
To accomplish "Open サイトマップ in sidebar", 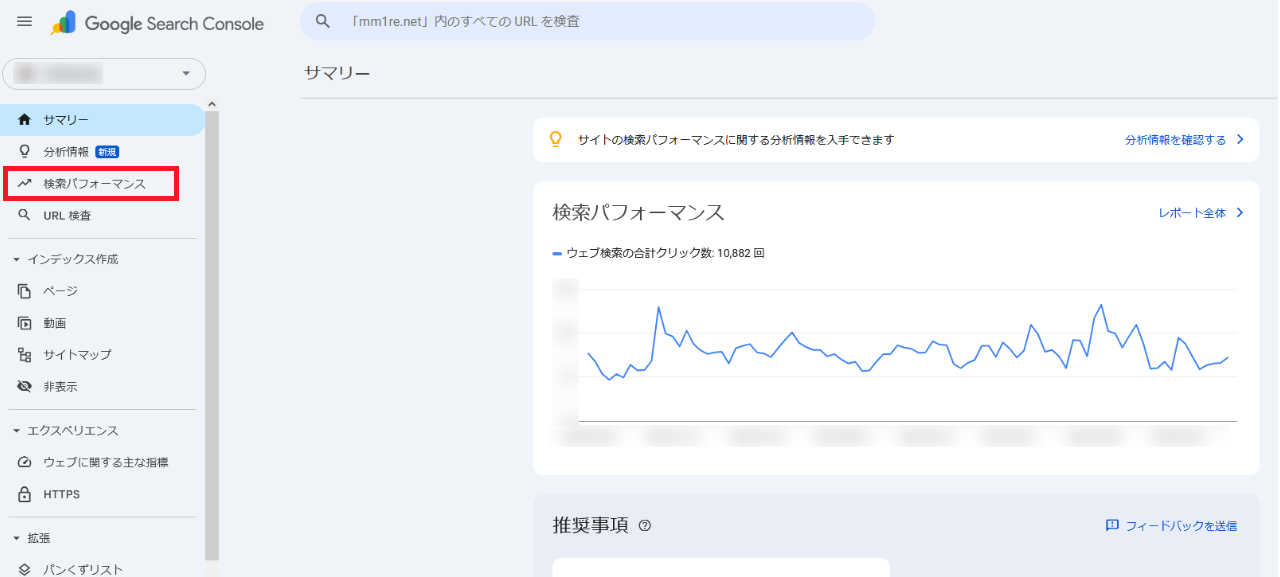I will (77, 355).
